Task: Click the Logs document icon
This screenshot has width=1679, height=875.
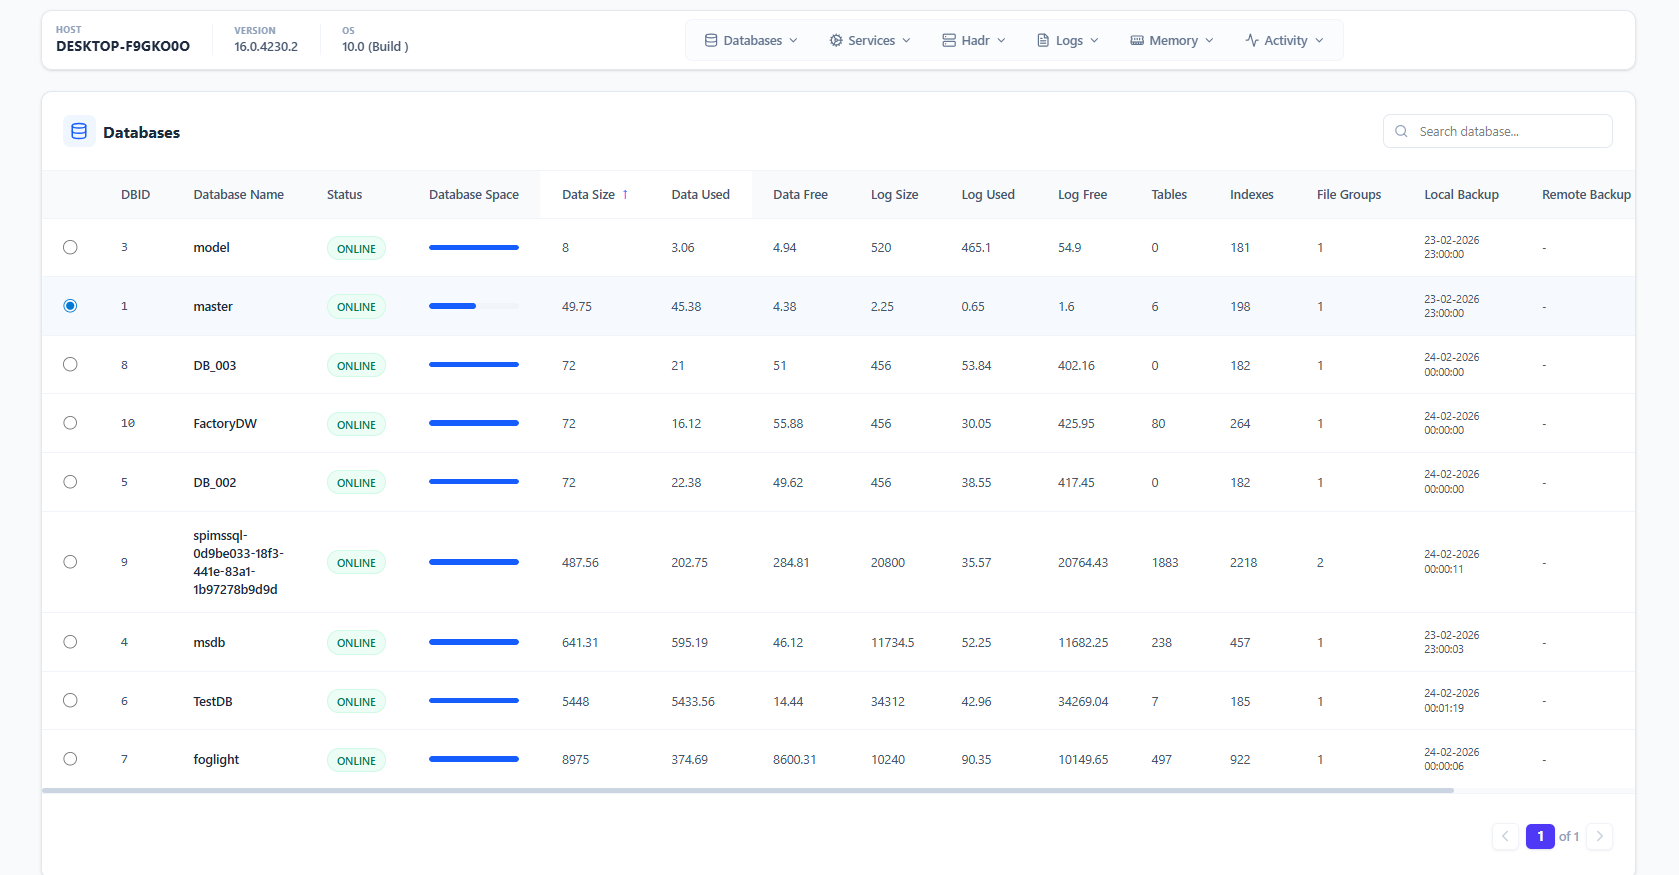Action: (1043, 41)
